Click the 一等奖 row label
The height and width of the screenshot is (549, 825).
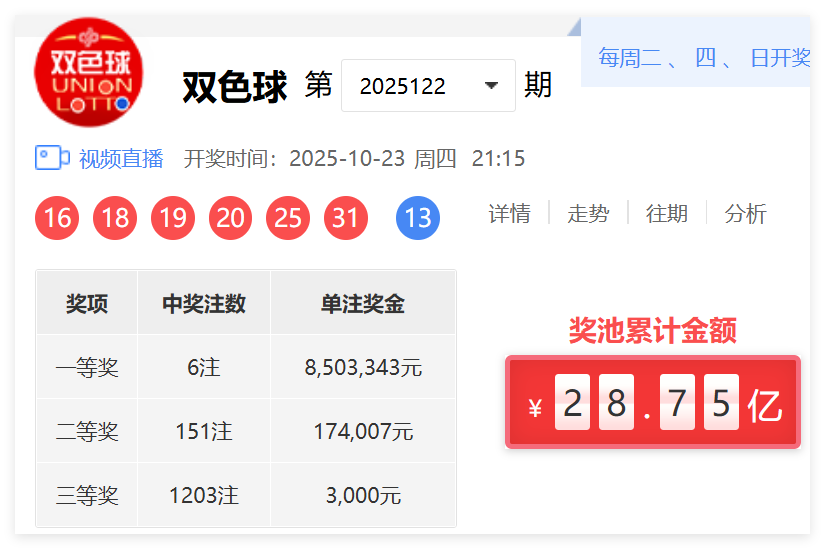click(87, 367)
